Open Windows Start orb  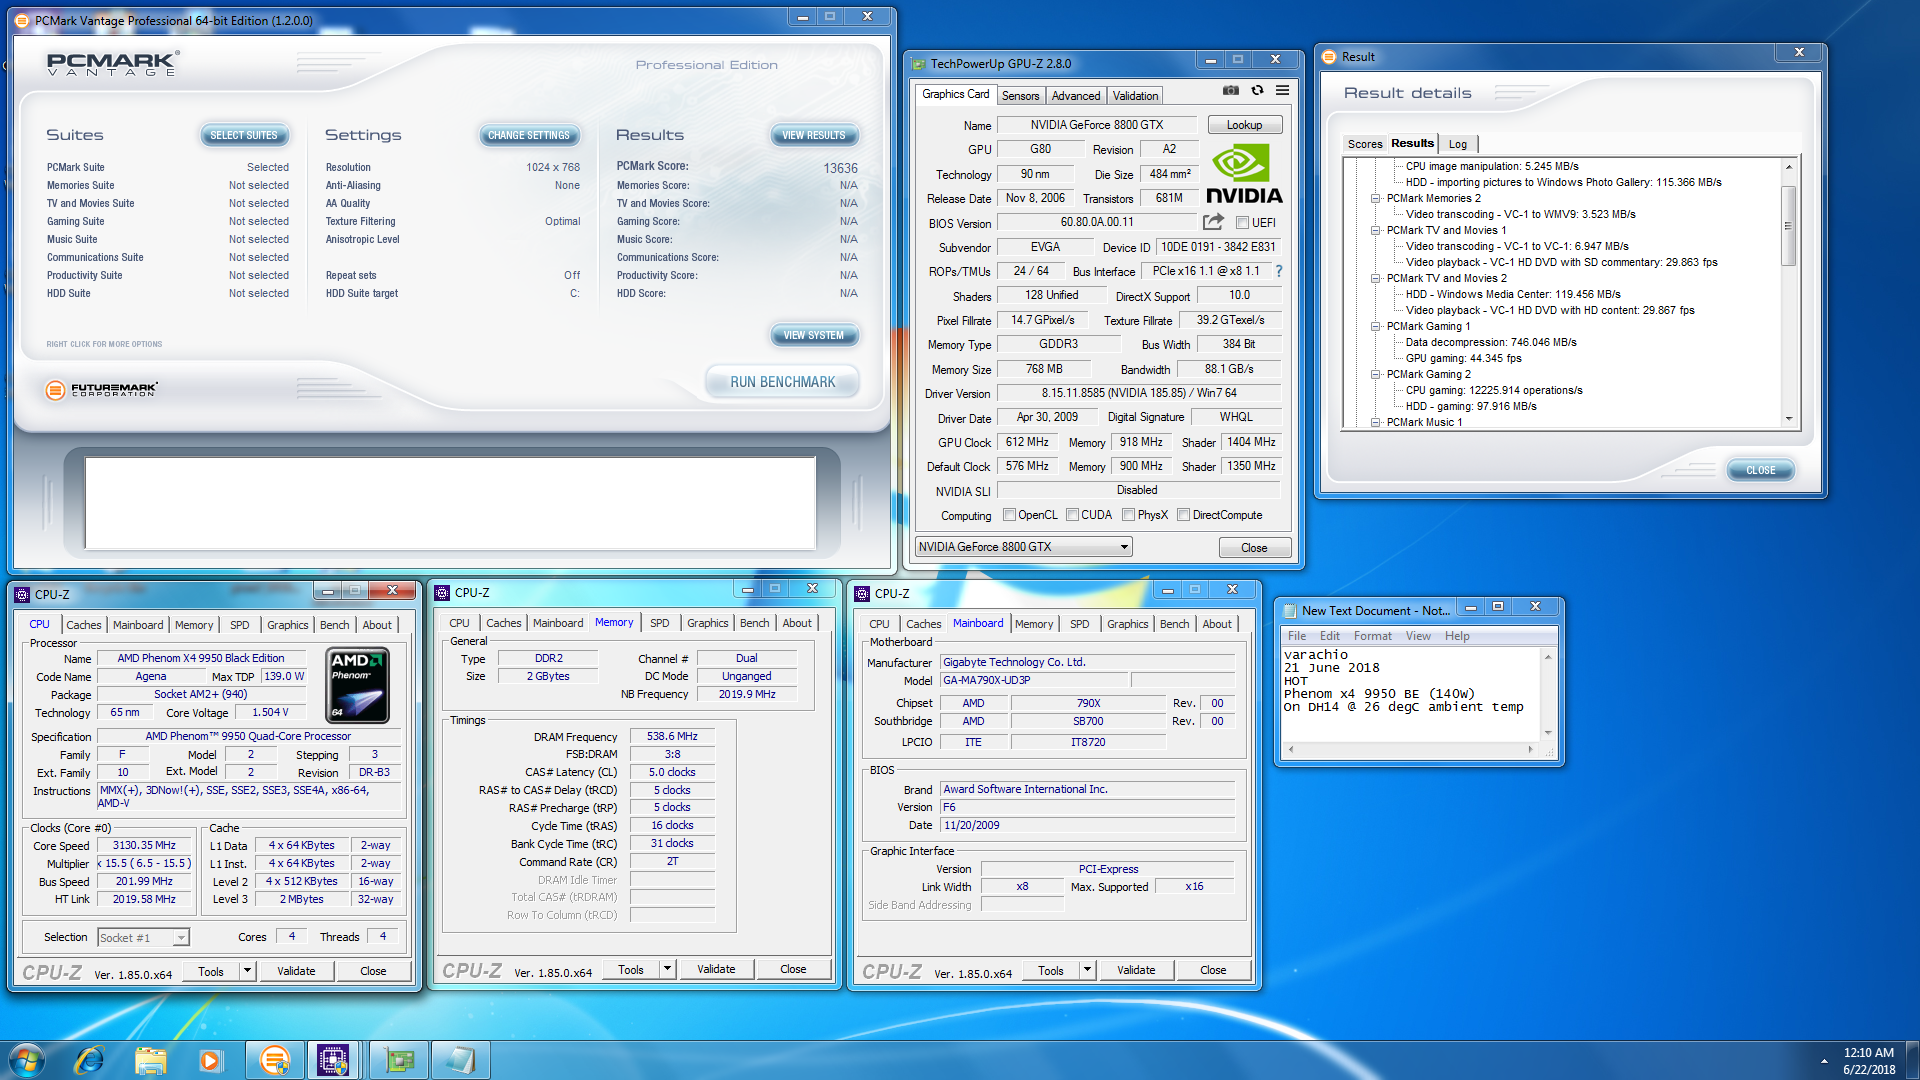tap(27, 1059)
